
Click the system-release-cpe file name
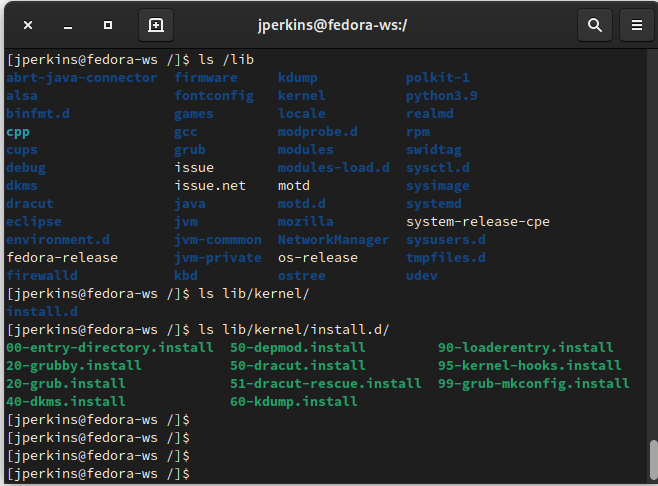478,222
